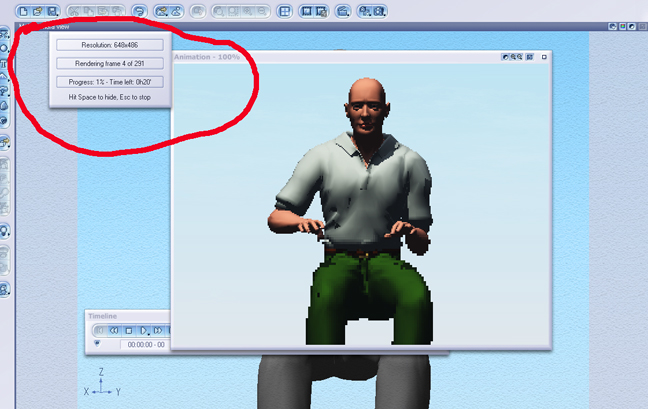Click the small square button at Animation window's right
Viewport: 648px width, 409px height.
[x=544, y=57]
